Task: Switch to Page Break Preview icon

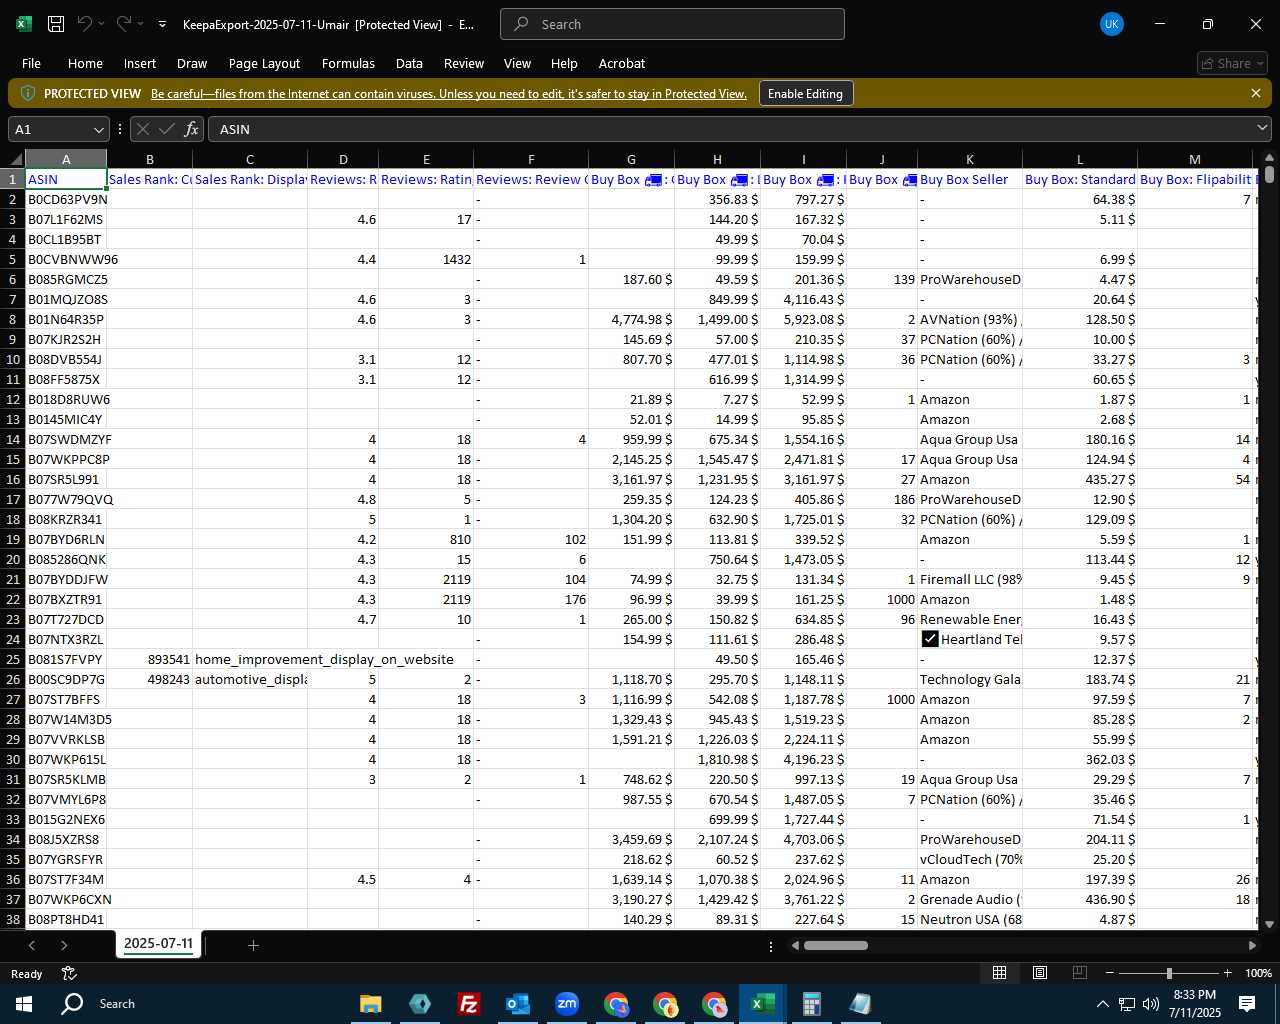Action: [1079, 973]
